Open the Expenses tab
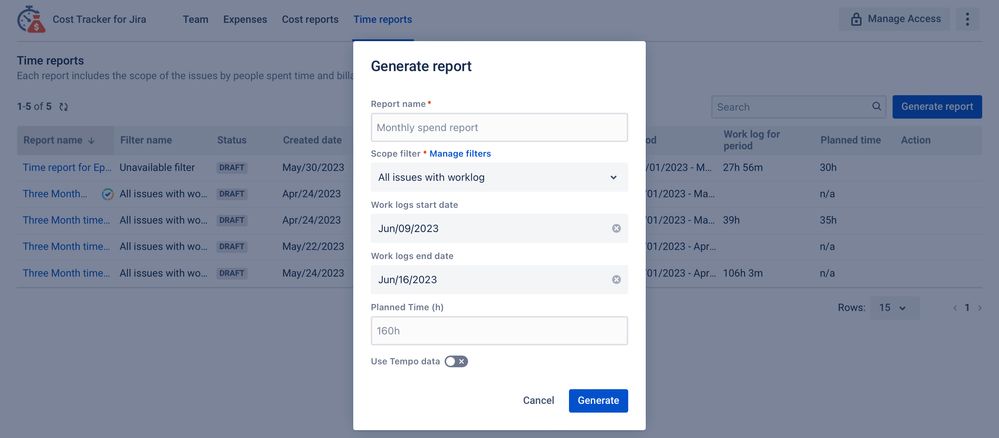Viewport: 999px width, 438px height. [245, 19]
